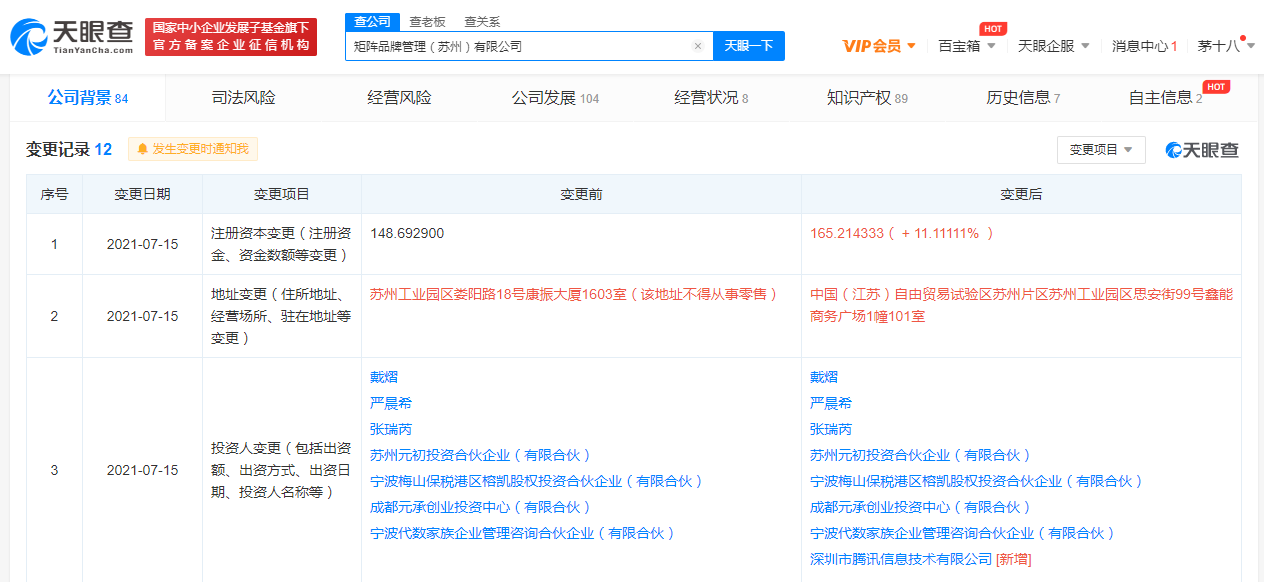Click the old address 苏州工业园区娄阳路18号 text
The width and height of the screenshot is (1264, 582).
click(x=574, y=294)
